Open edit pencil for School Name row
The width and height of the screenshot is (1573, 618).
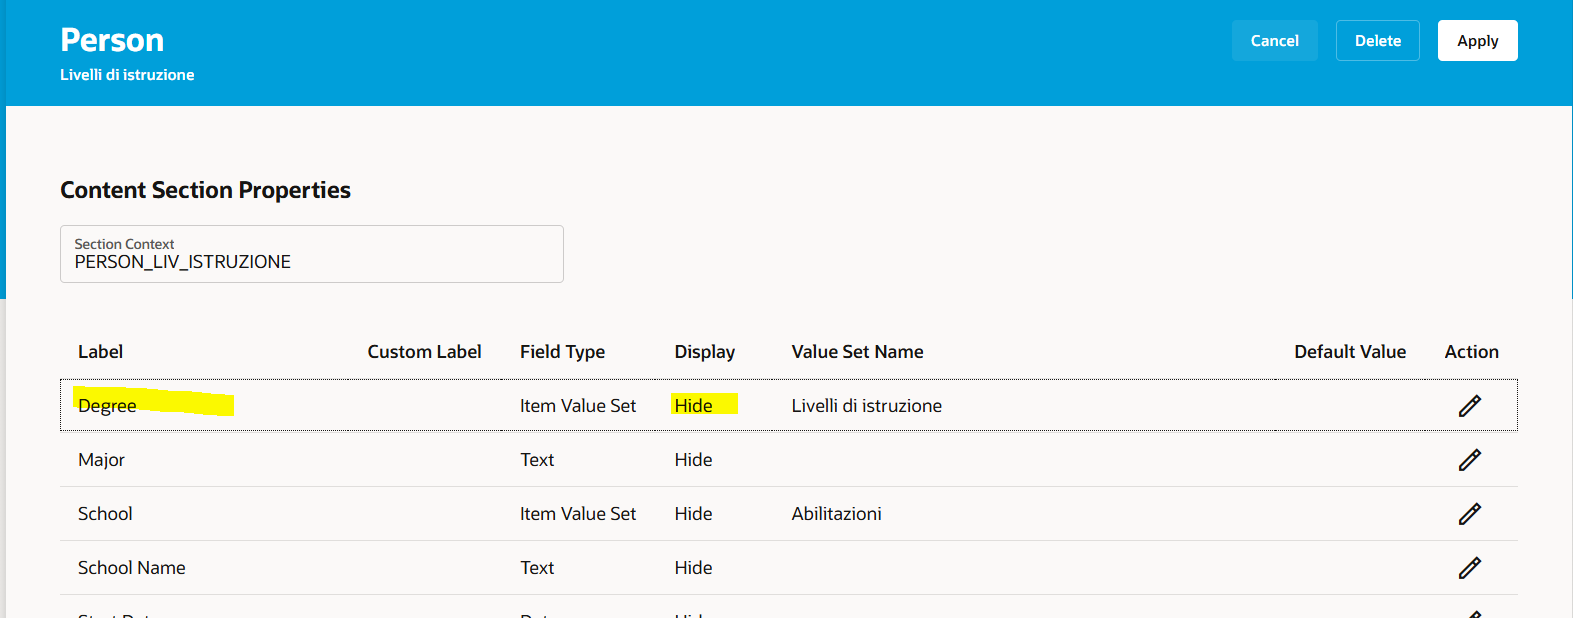[x=1469, y=568]
